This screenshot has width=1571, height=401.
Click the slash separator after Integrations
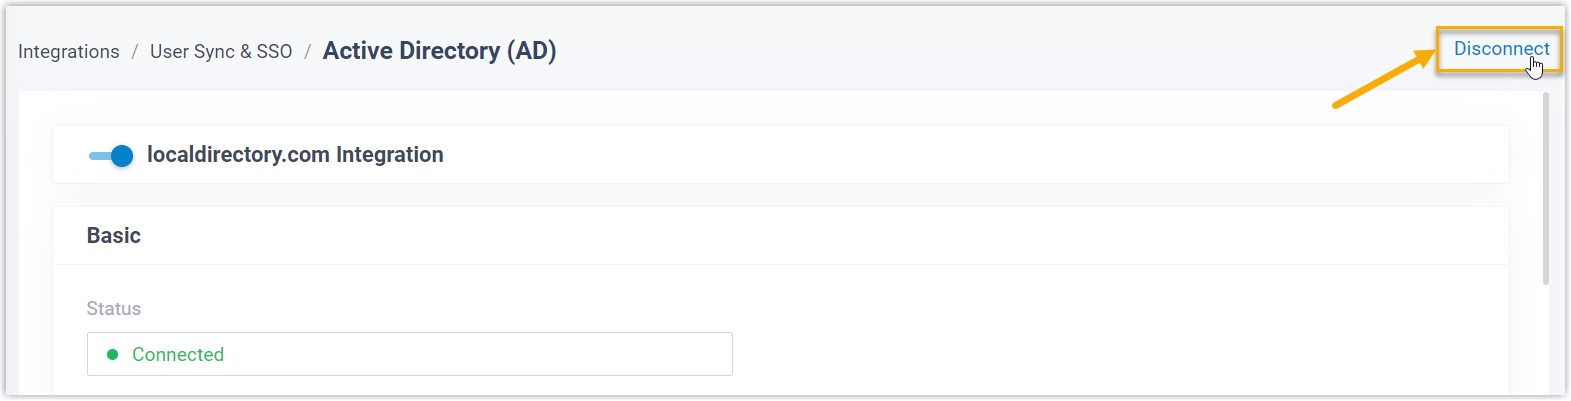pos(135,52)
